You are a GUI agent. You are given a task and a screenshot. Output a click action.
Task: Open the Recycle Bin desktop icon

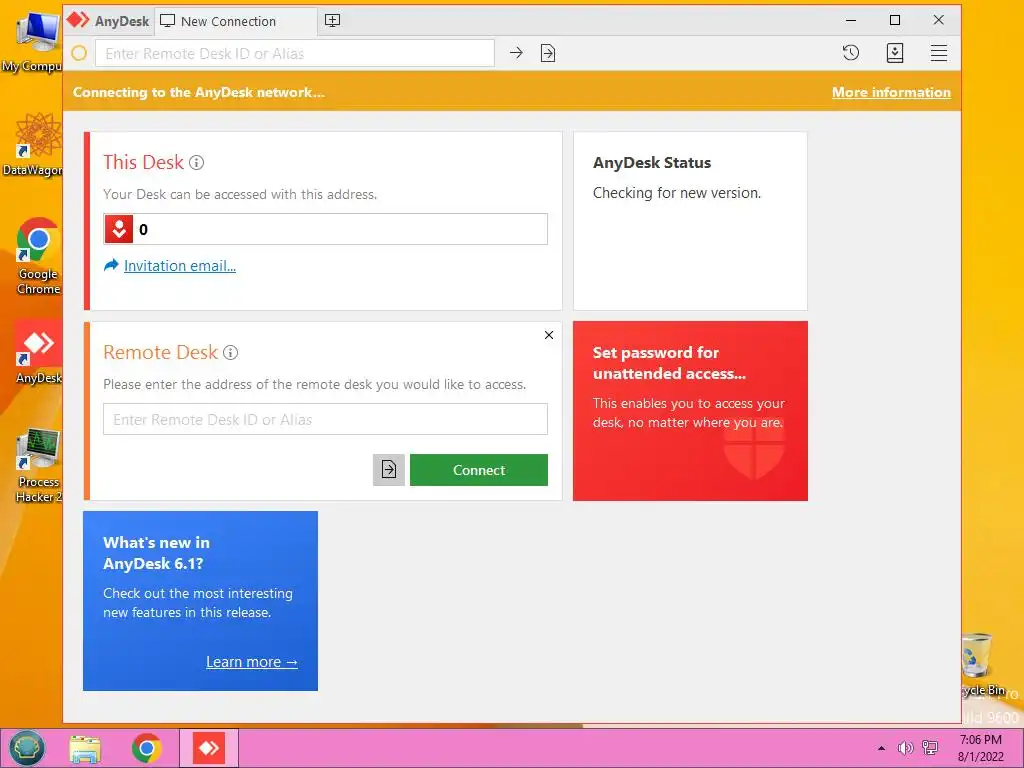click(984, 665)
